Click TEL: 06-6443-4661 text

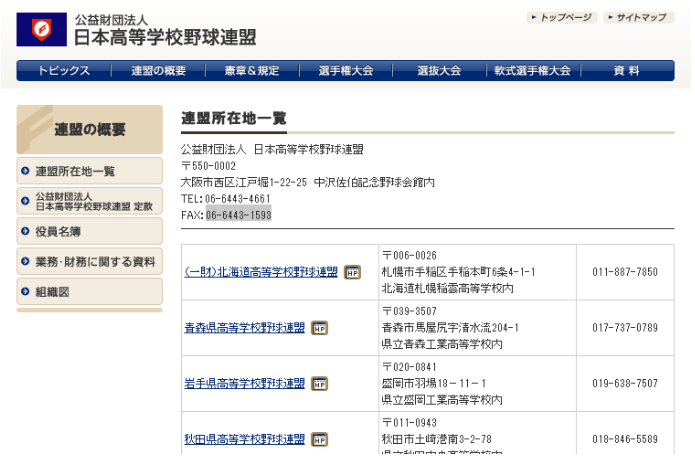point(226,199)
